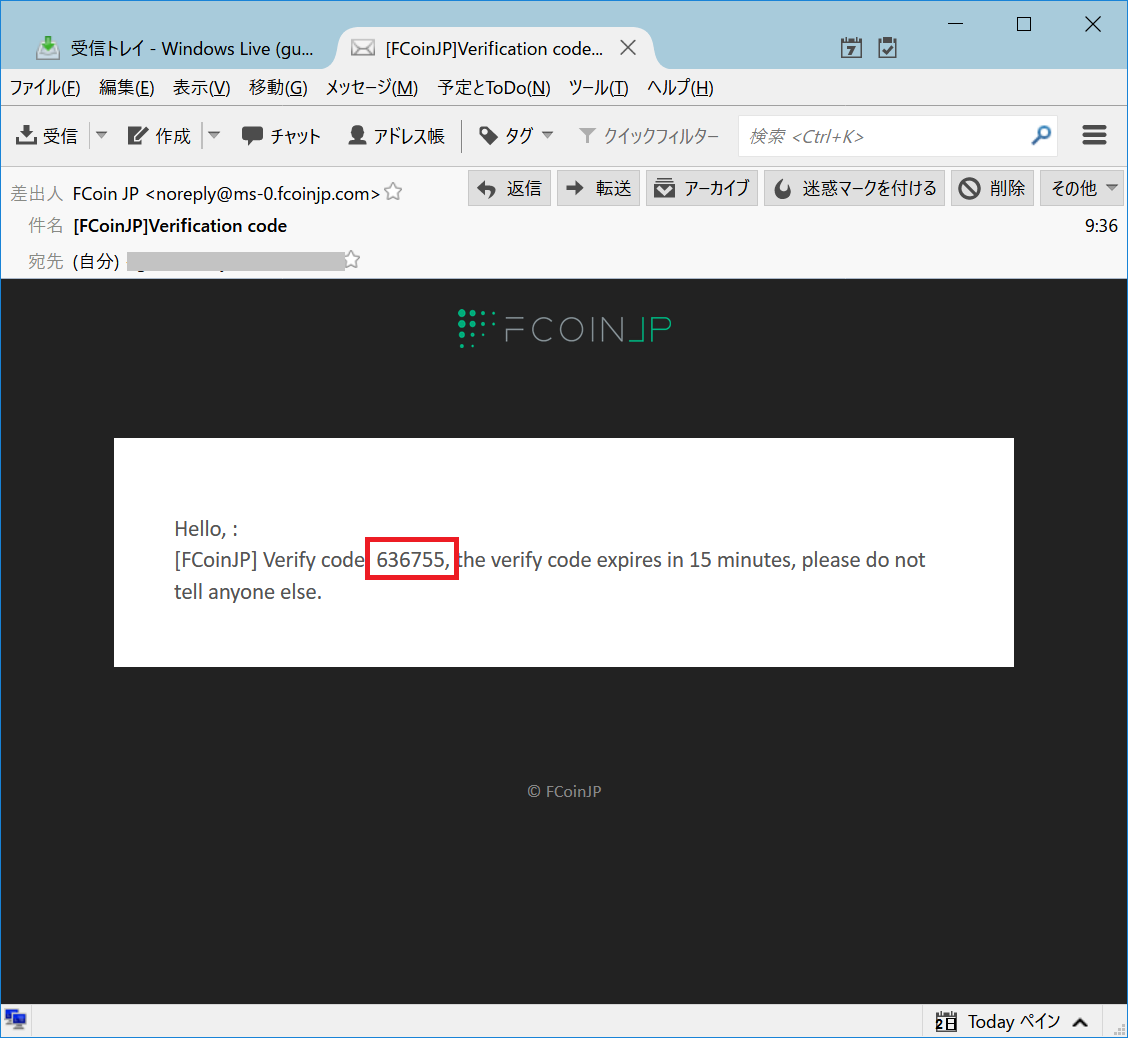Open the 表示(V) menu

click(201, 88)
